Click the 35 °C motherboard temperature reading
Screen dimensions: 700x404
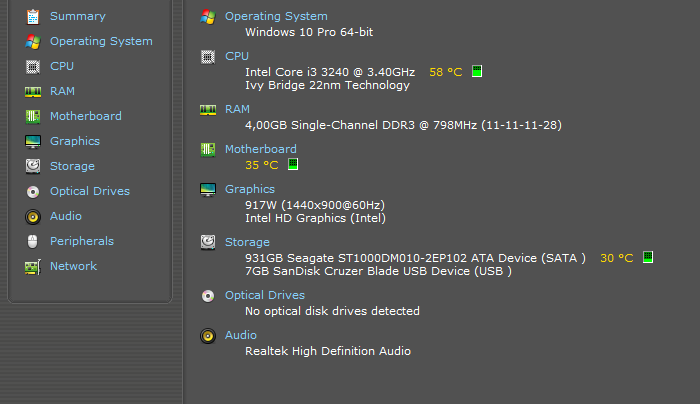(262, 165)
